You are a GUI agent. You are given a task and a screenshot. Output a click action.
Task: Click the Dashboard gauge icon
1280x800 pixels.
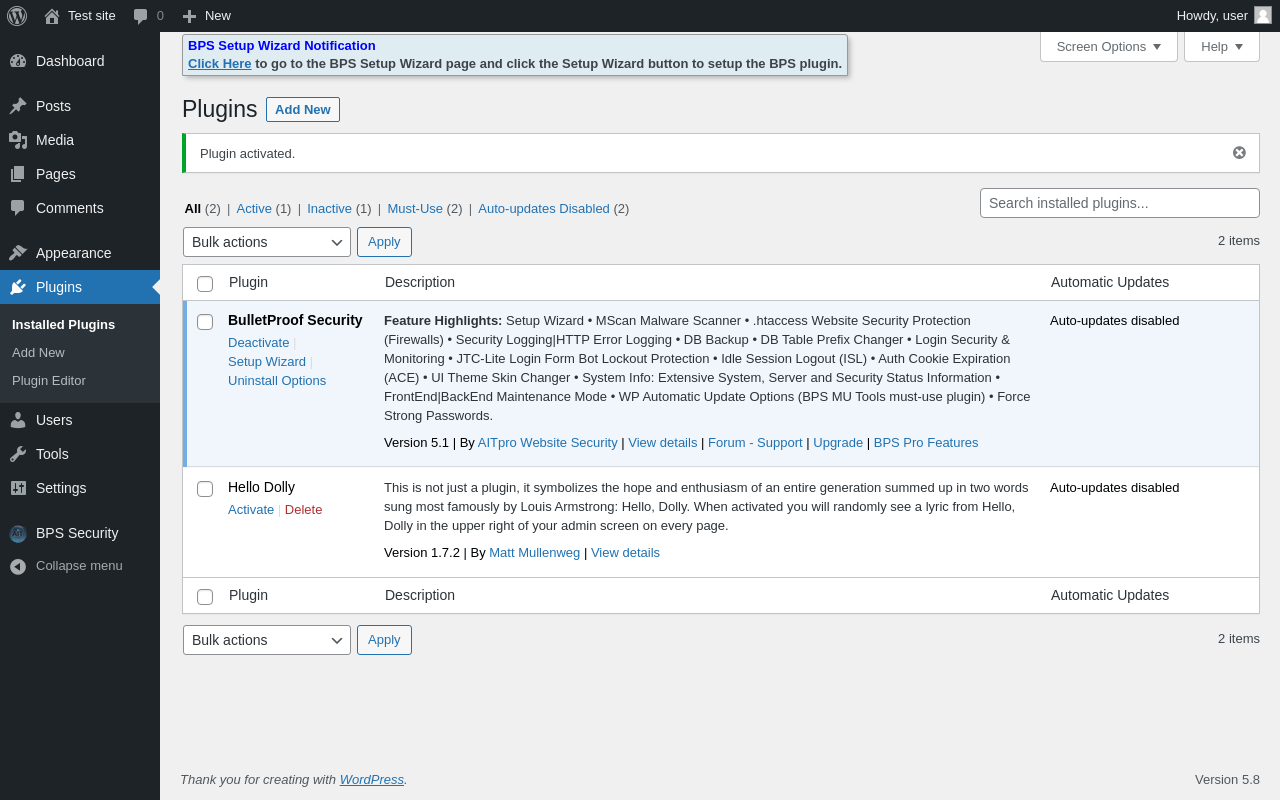point(18,61)
